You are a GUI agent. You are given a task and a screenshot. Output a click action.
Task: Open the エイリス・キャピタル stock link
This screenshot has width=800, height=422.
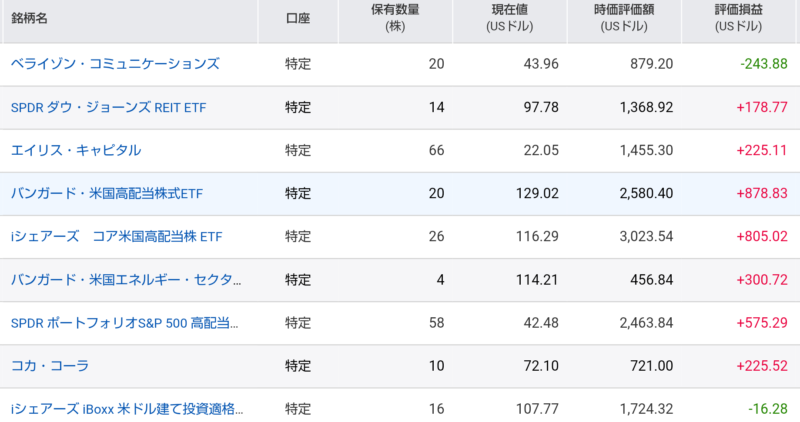click(x=76, y=151)
